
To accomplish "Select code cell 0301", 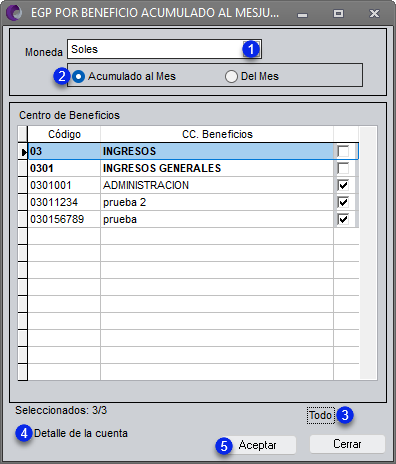I will [64, 168].
